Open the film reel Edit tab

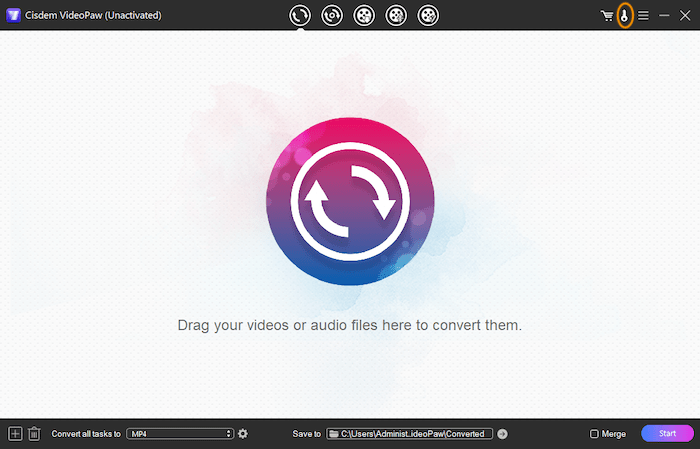428,16
